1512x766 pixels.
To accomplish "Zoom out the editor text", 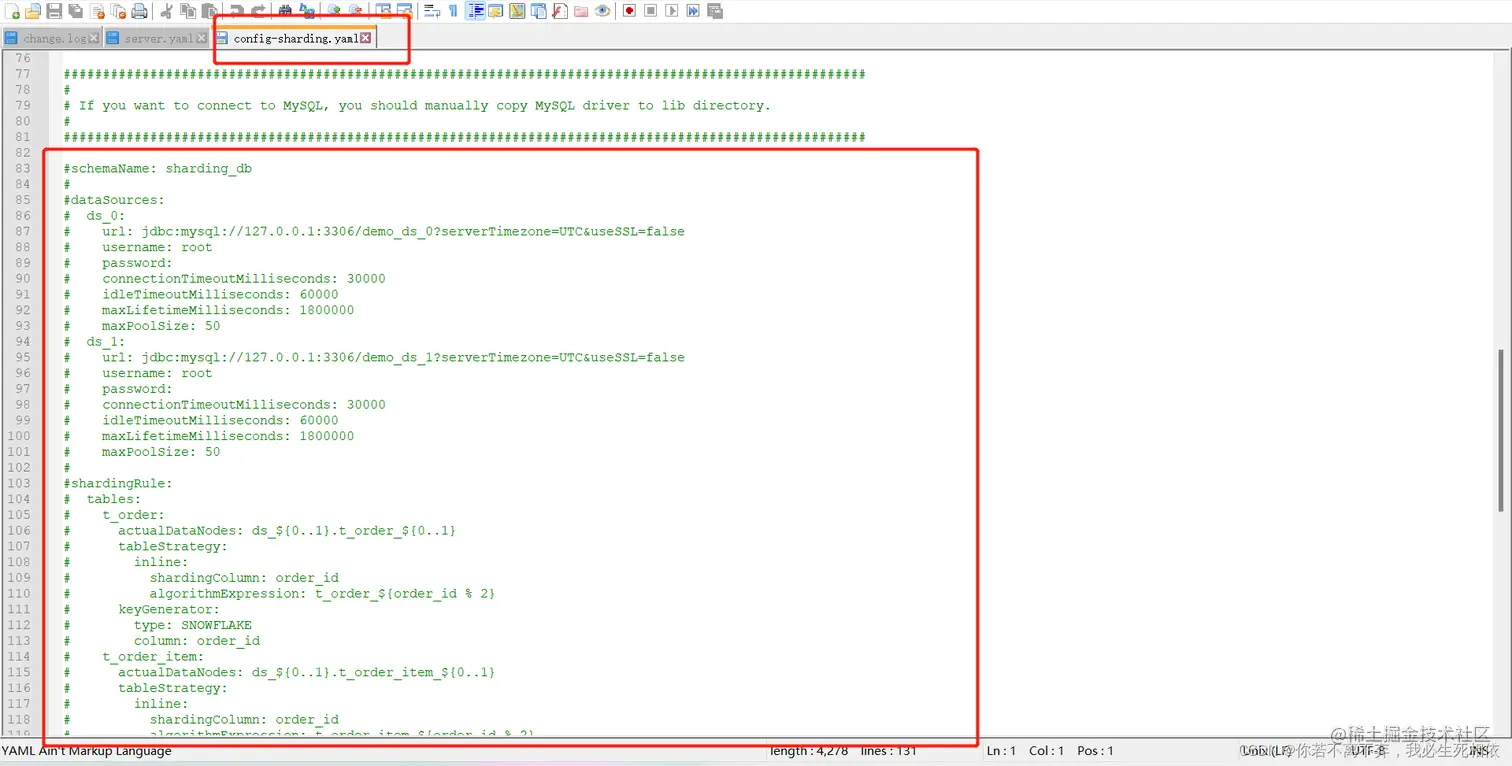I will click(355, 11).
